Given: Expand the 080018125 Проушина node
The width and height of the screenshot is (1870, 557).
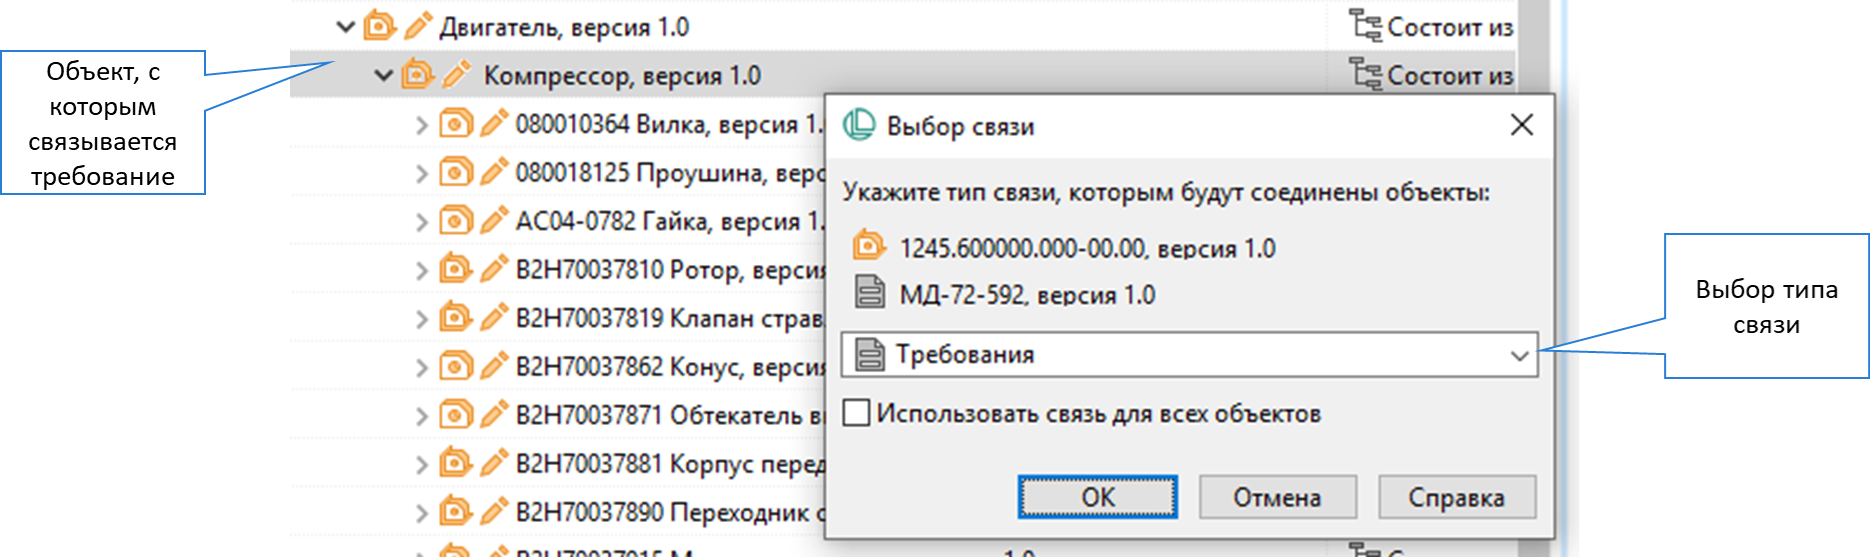Looking at the screenshot, I should click(x=421, y=173).
